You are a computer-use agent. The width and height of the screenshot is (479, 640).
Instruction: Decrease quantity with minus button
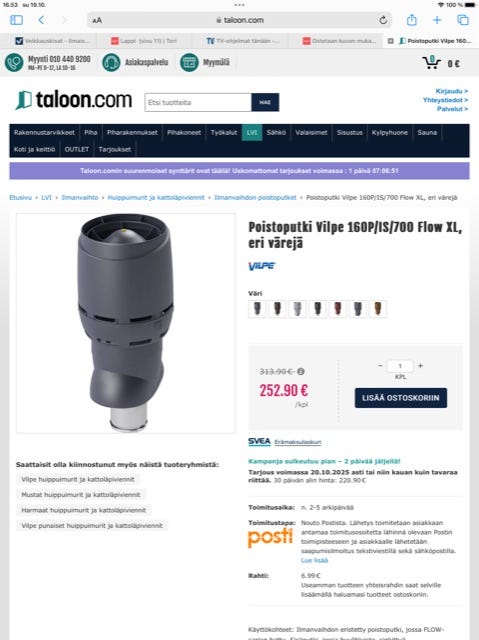point(380,366)
